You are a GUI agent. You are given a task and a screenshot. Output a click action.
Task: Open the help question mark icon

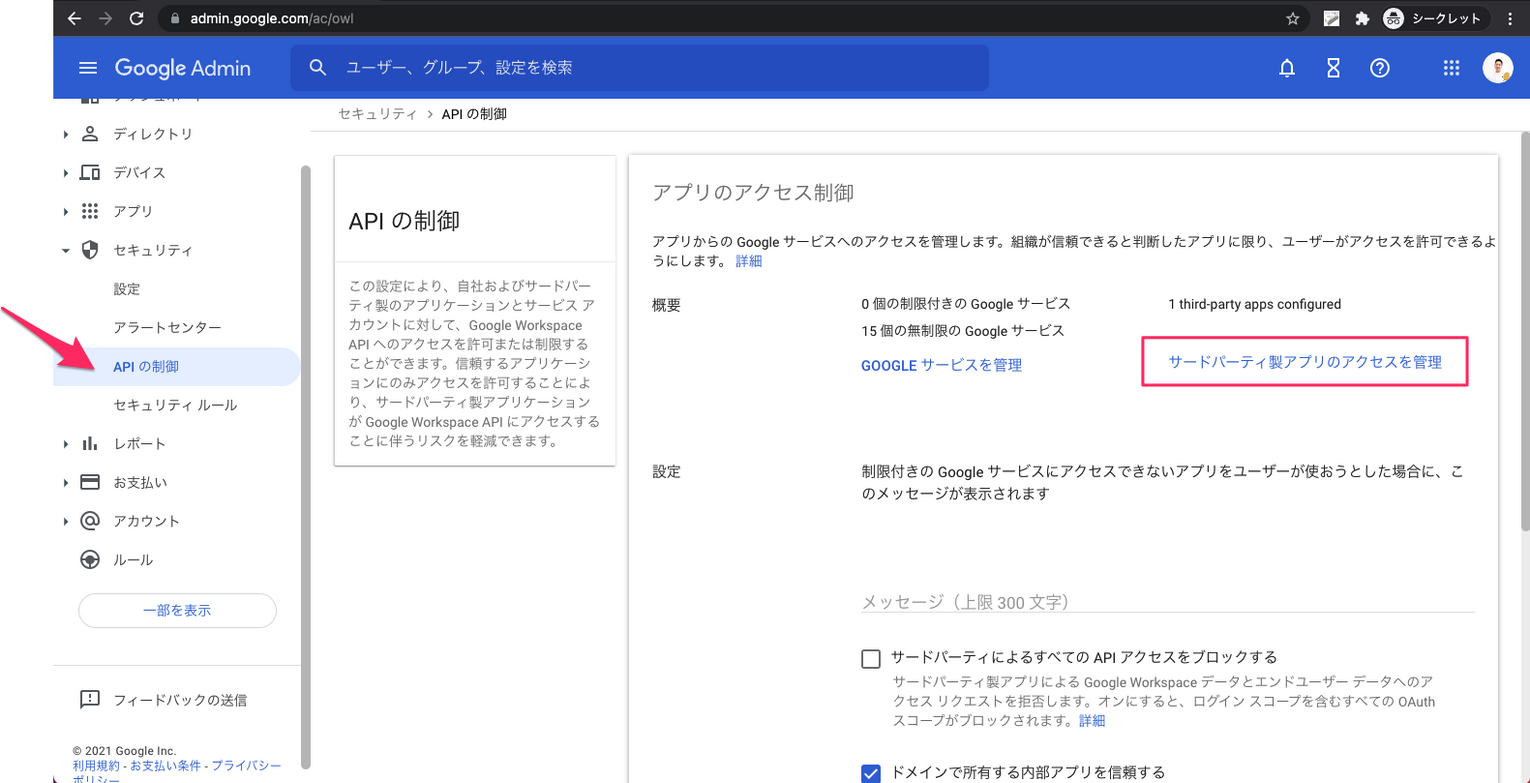pyautogui.click(x=1380, y=68)
